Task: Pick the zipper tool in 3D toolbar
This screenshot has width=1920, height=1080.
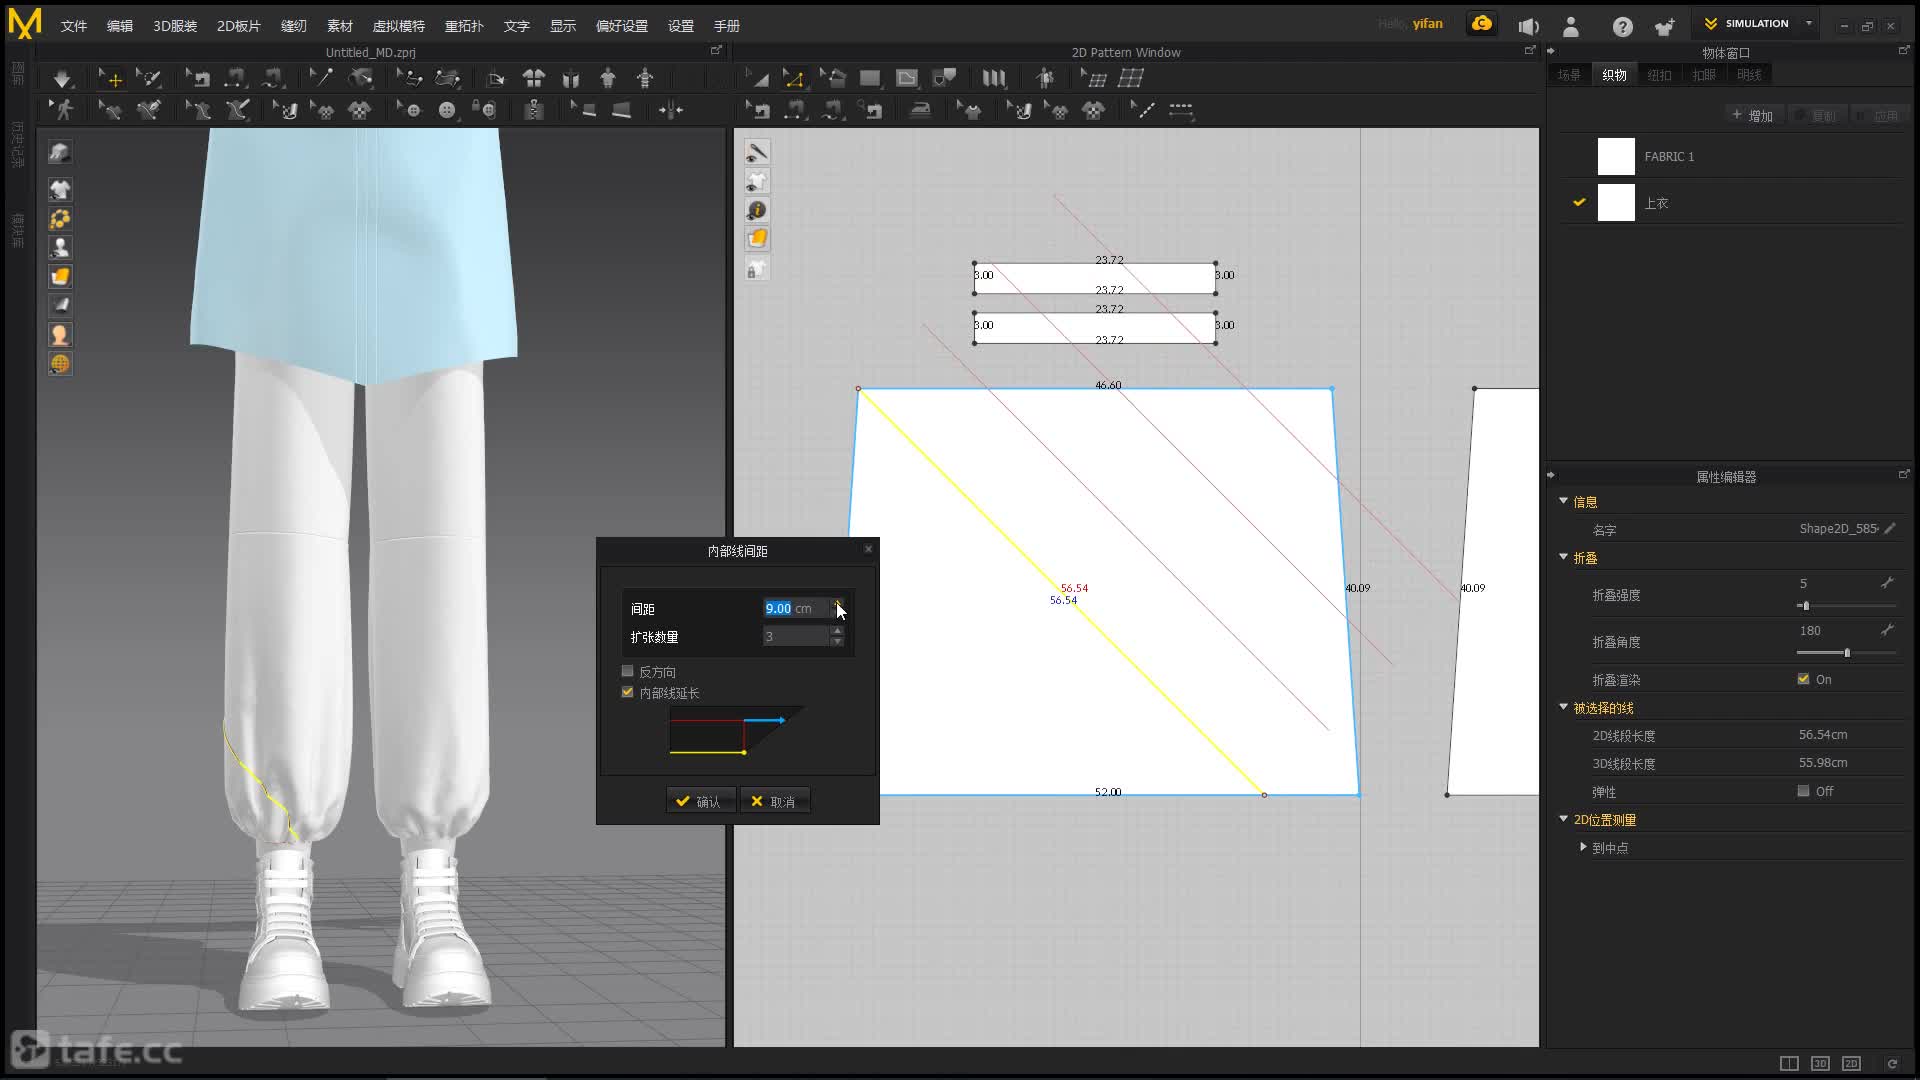Action: 534,110
